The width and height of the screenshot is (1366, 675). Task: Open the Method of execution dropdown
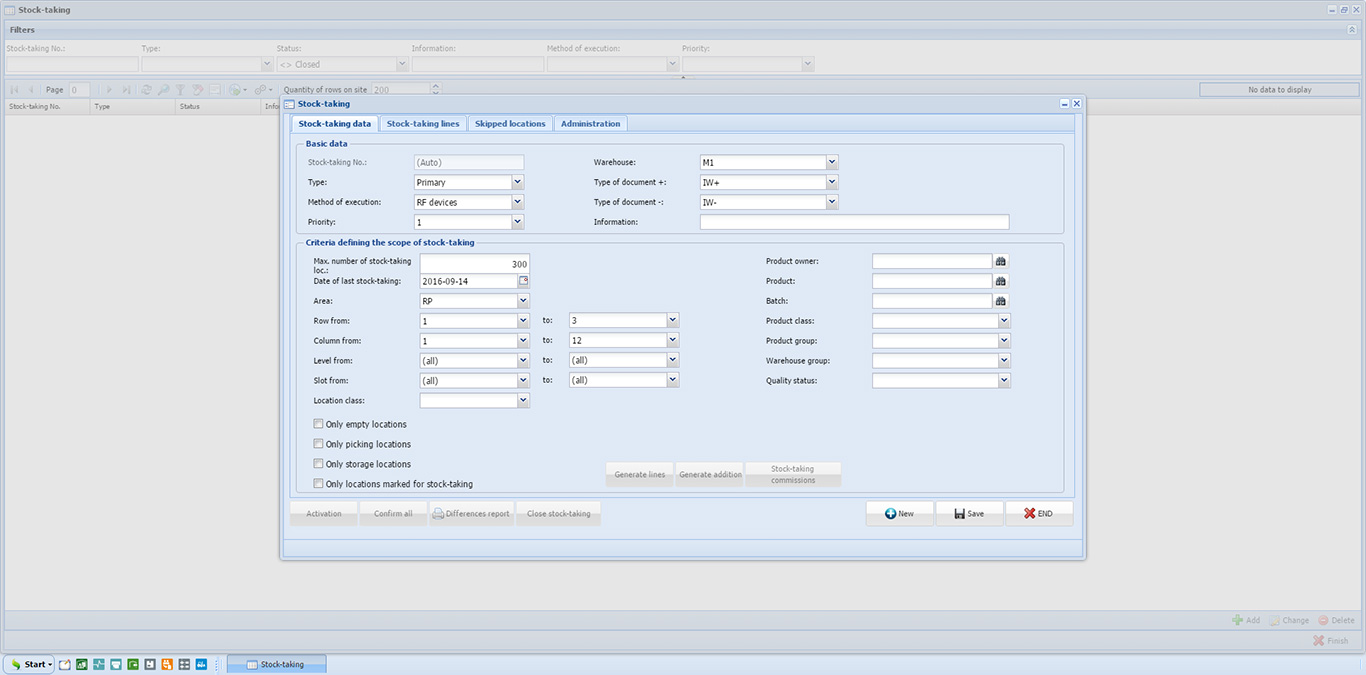pyautogui.click(x=517, y=202)
